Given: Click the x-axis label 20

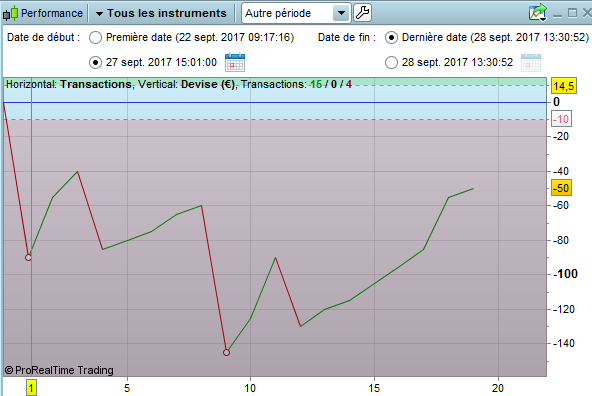Looking at the screenshot, I should coord(498,388).
